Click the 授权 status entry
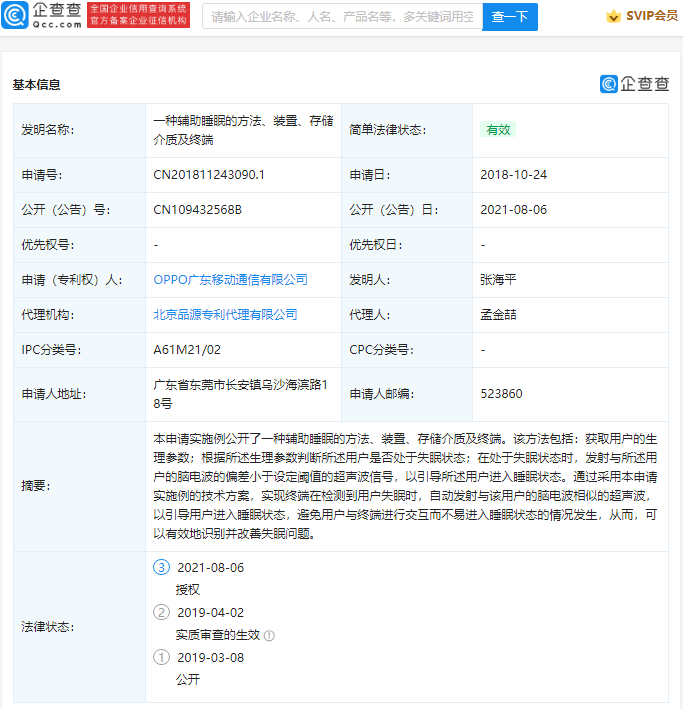This screenshot has height=709, width=683. click(x=188, y=590)
